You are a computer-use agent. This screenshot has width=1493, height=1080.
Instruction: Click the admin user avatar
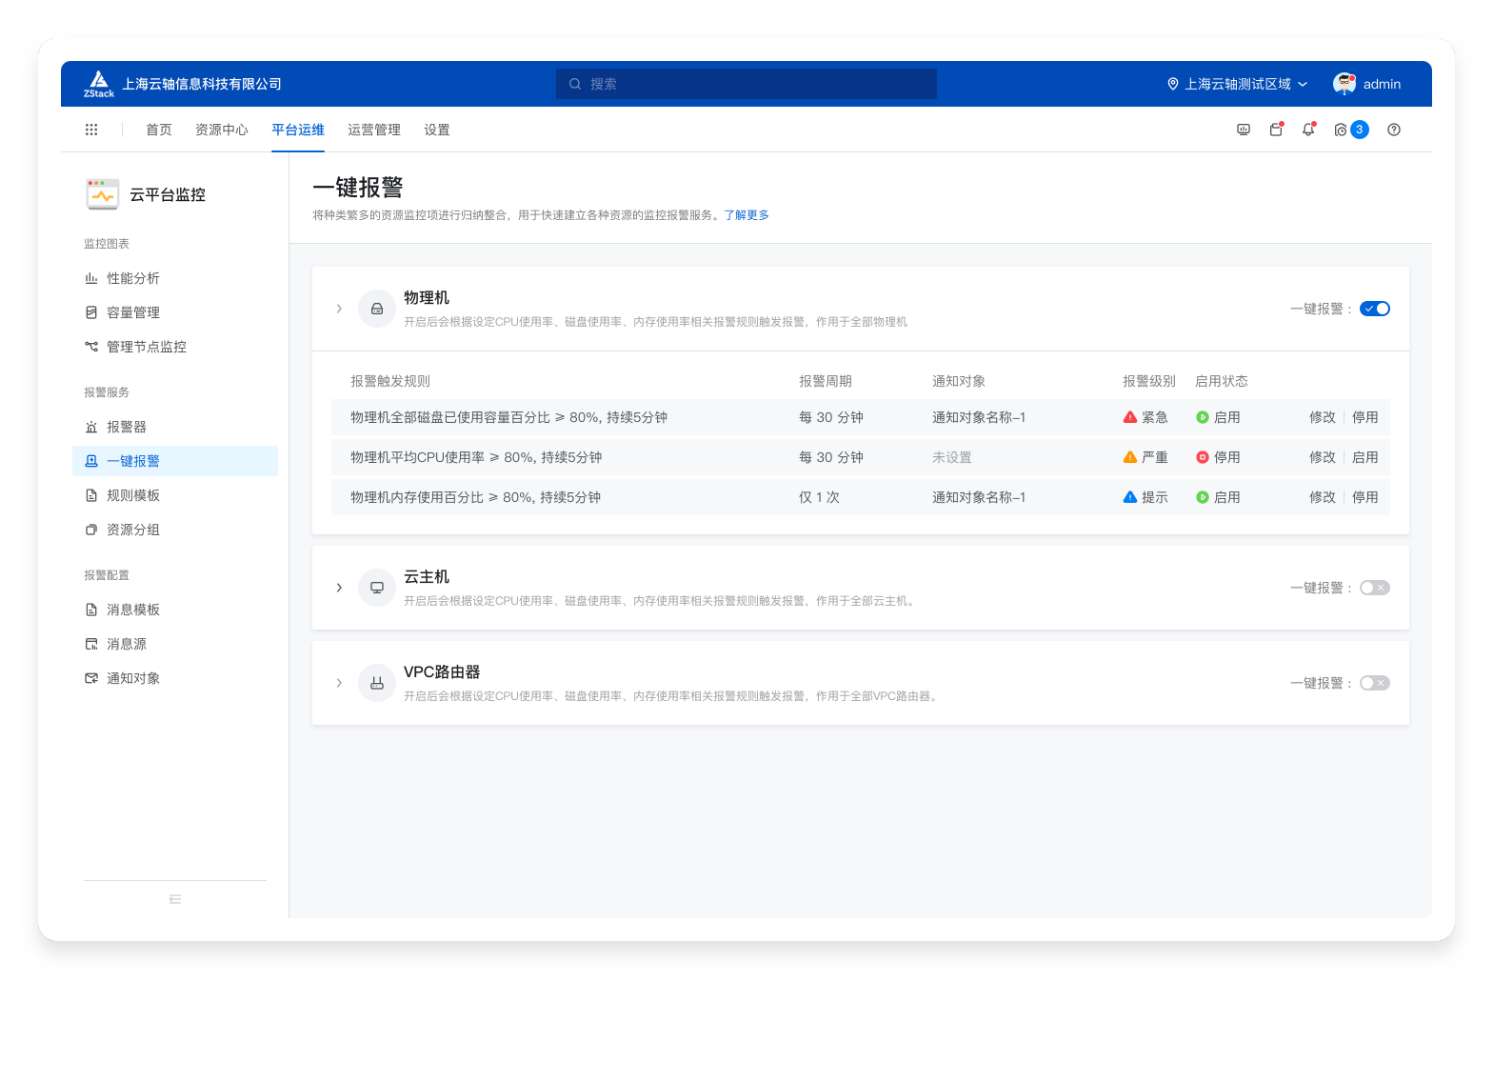(1344, 84)
